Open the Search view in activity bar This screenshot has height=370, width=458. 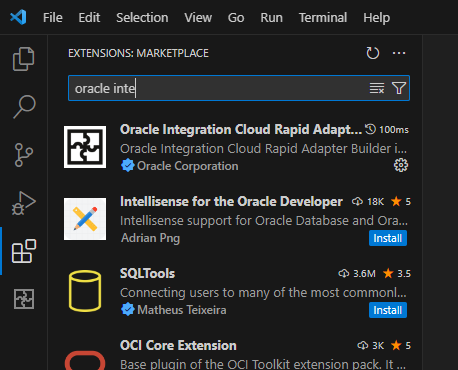(x=24, y=107)
